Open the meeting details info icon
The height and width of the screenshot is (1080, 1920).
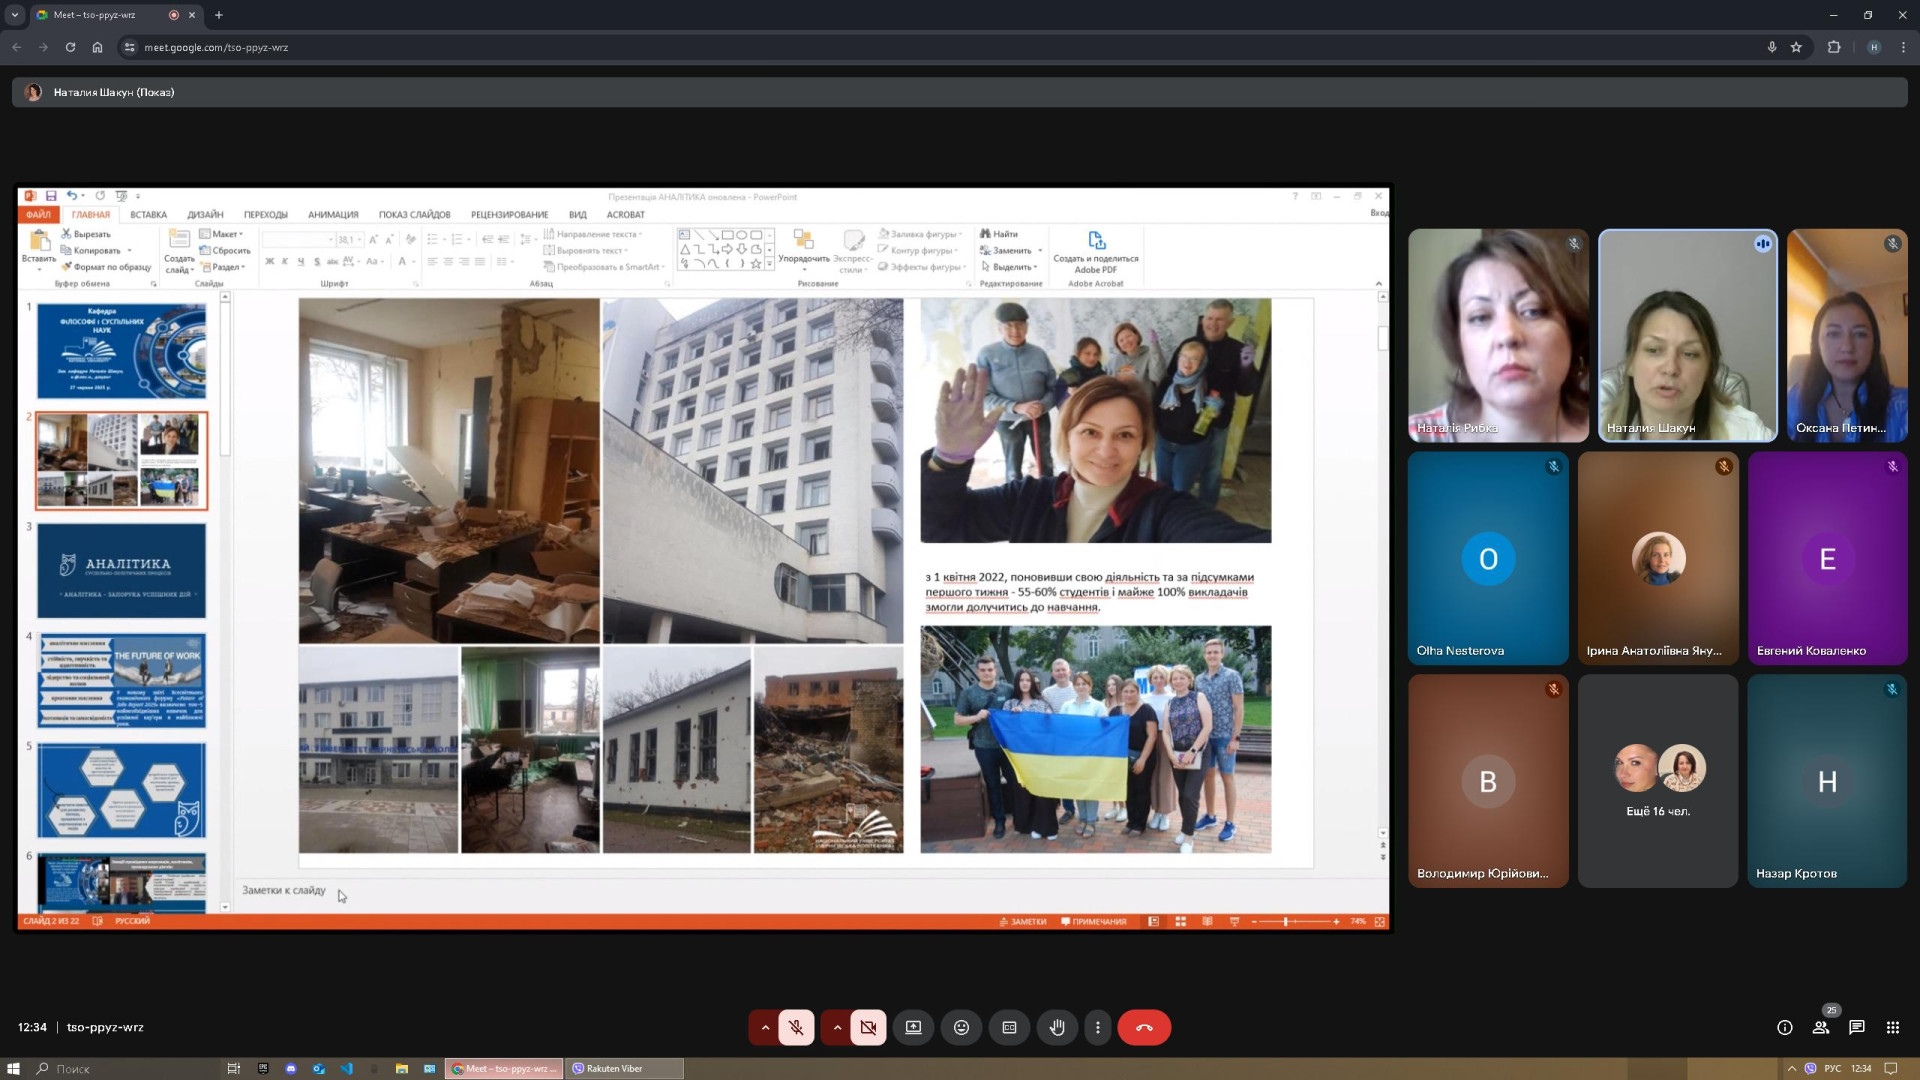[x=1784, y=1027]
